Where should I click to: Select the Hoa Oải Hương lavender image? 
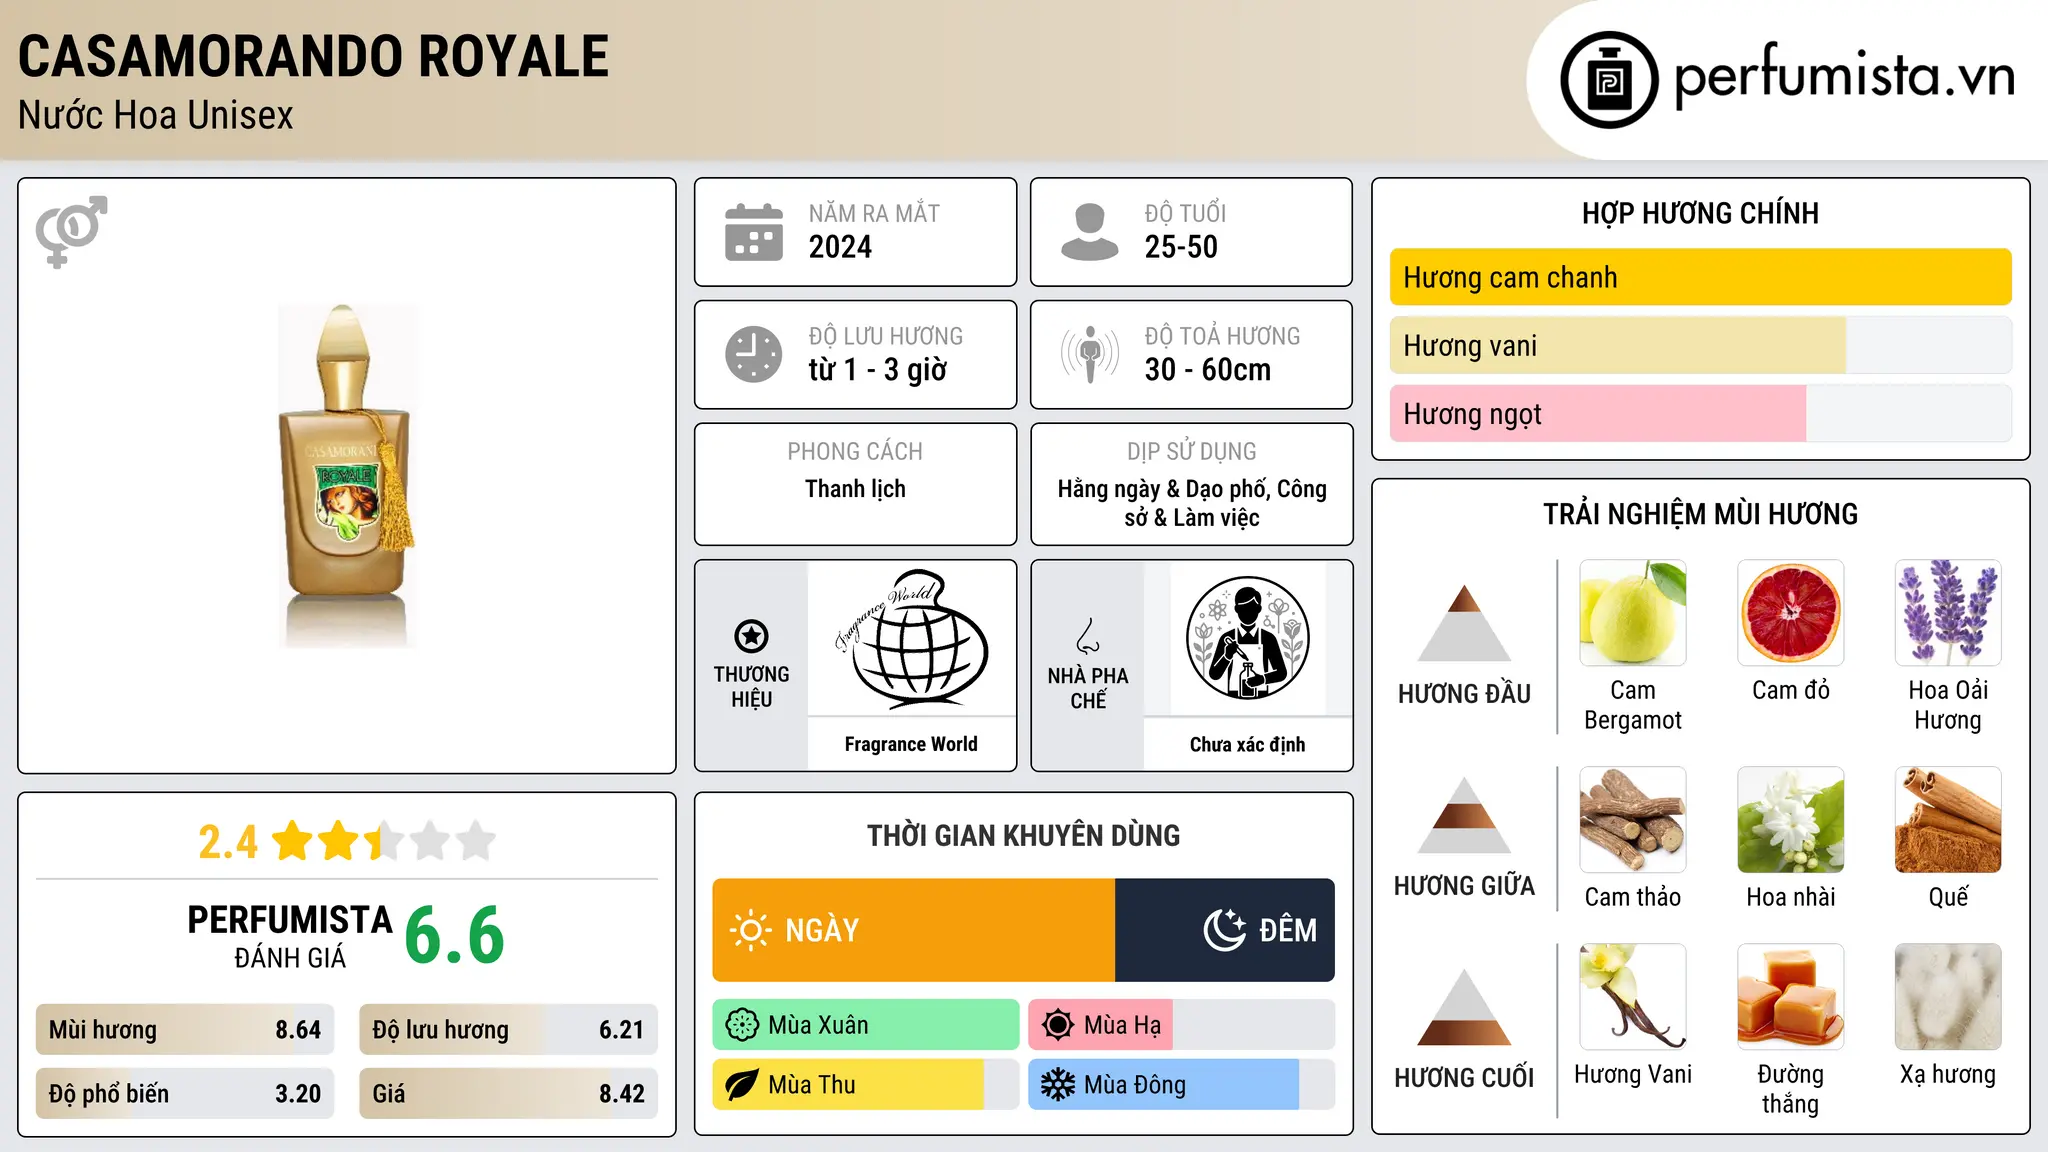coord(1948,613)
